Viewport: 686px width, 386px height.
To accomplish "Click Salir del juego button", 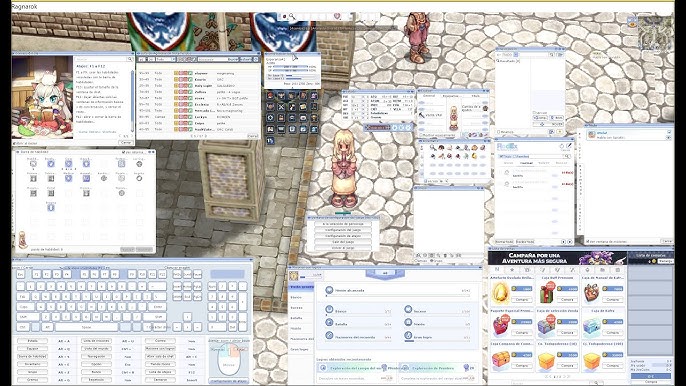I will pos(343,242).
